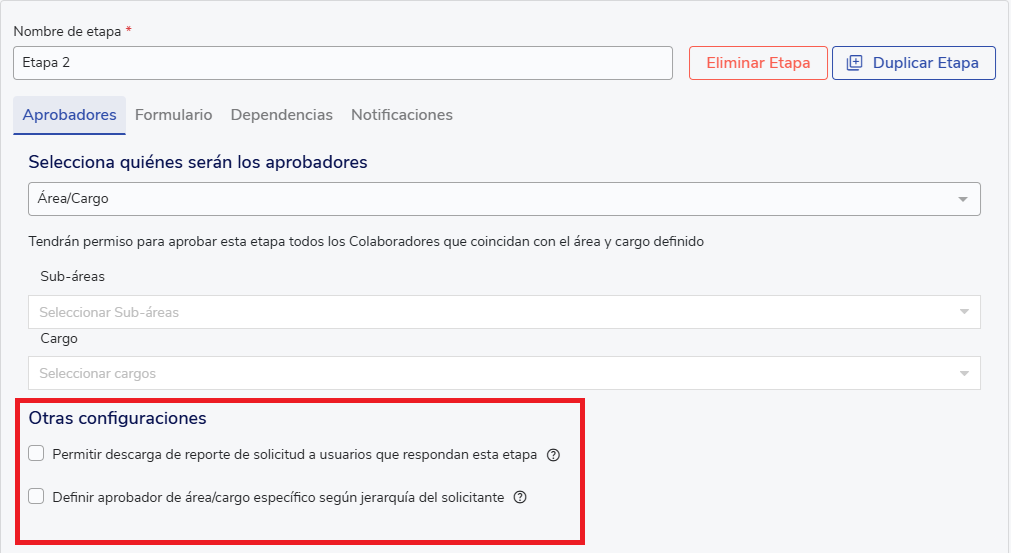1011x553 pixels.
Task: Open the Notificaciones tab
Action: (401, 115)
